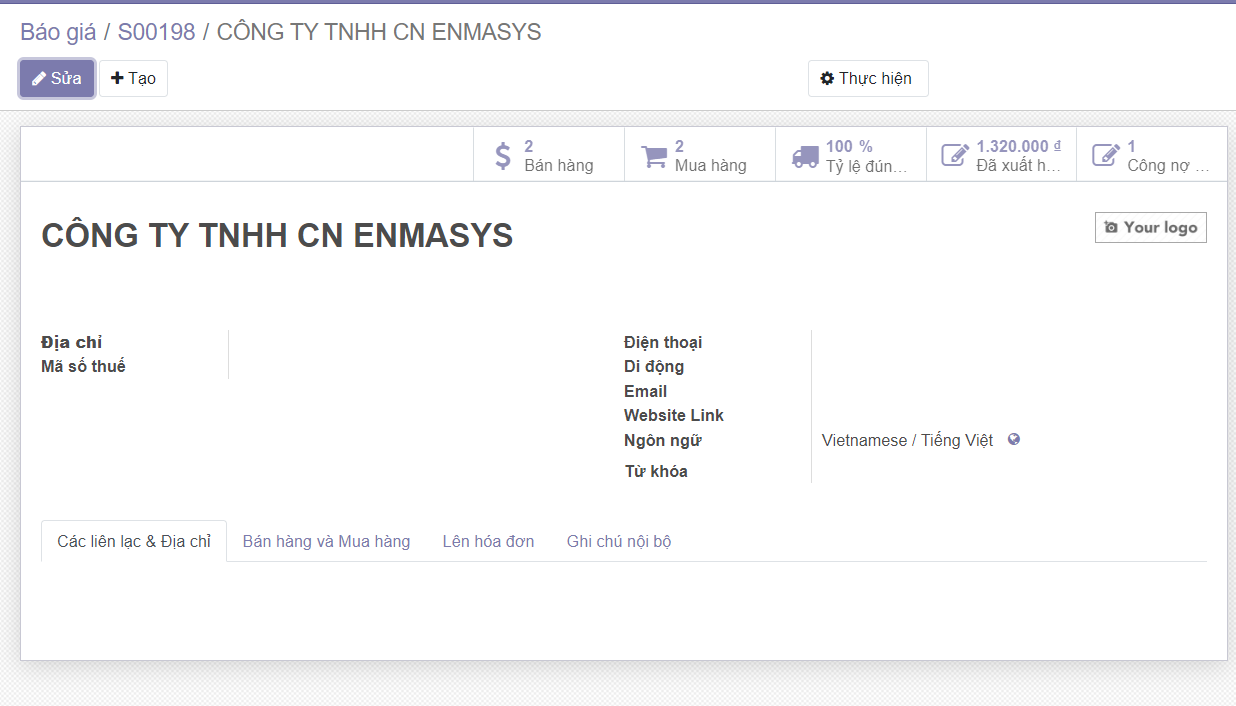Select the Ghi chú nội bộ tab

tap(618, 541)
